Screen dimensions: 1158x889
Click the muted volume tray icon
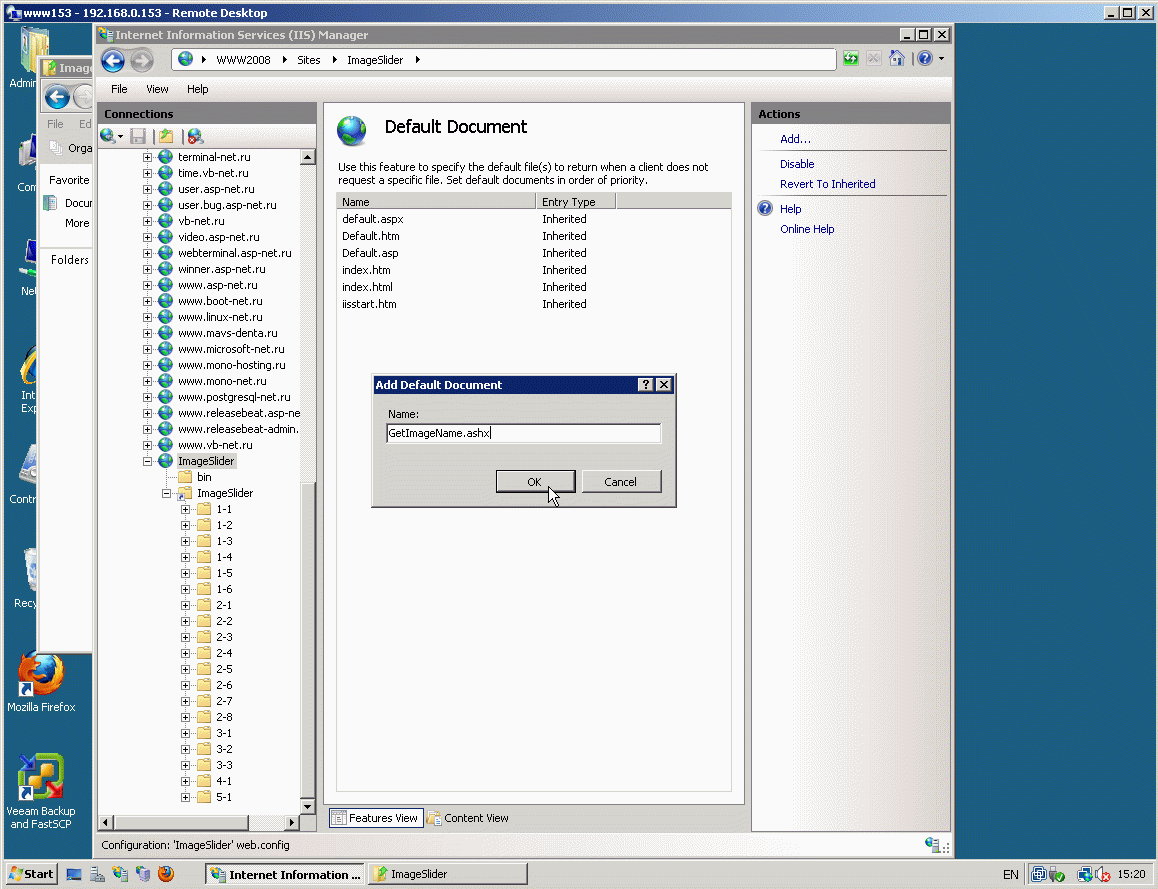(x=1103, y=875)
